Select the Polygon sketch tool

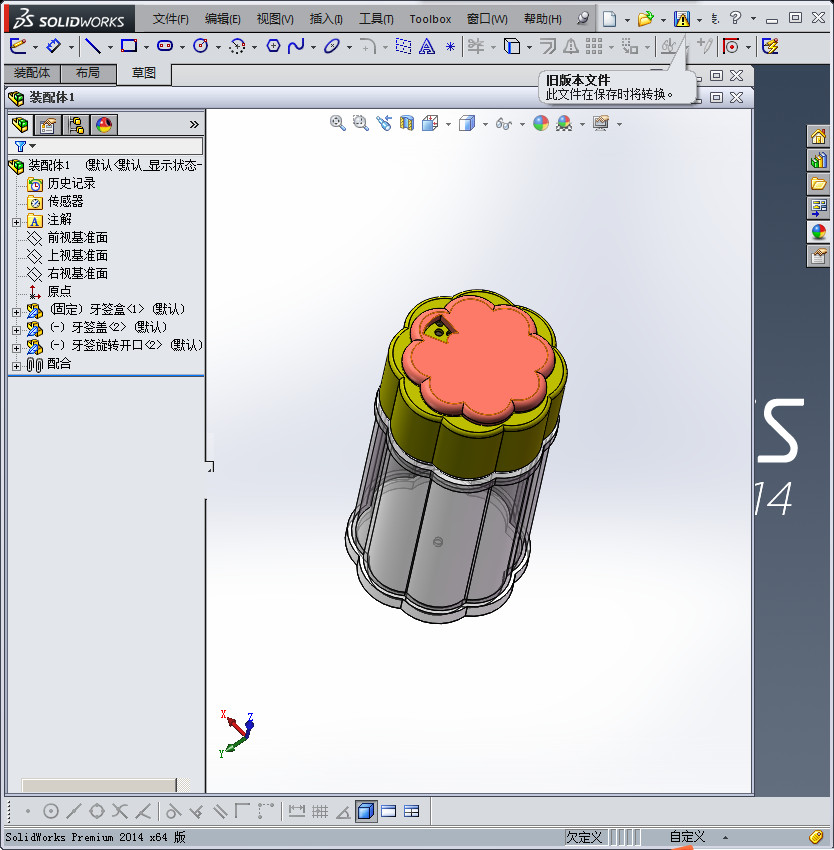click(273, 46)
